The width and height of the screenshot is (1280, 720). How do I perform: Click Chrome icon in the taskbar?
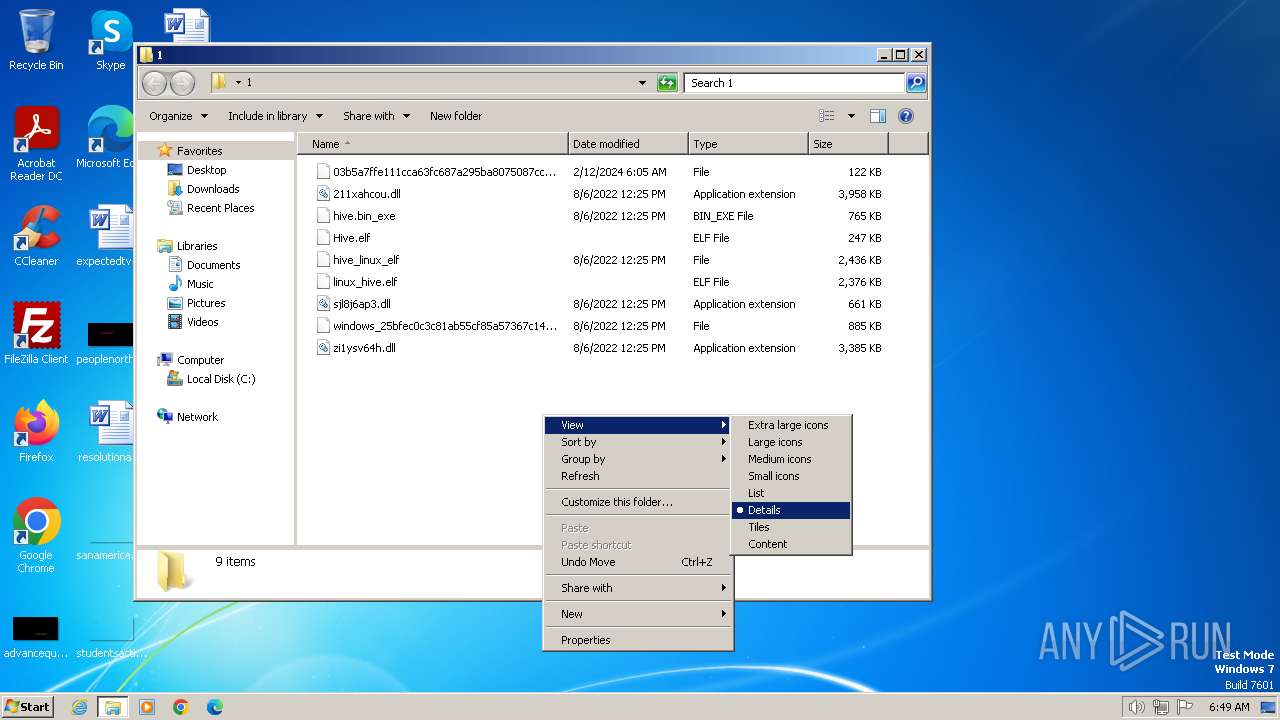pos(181,707)
